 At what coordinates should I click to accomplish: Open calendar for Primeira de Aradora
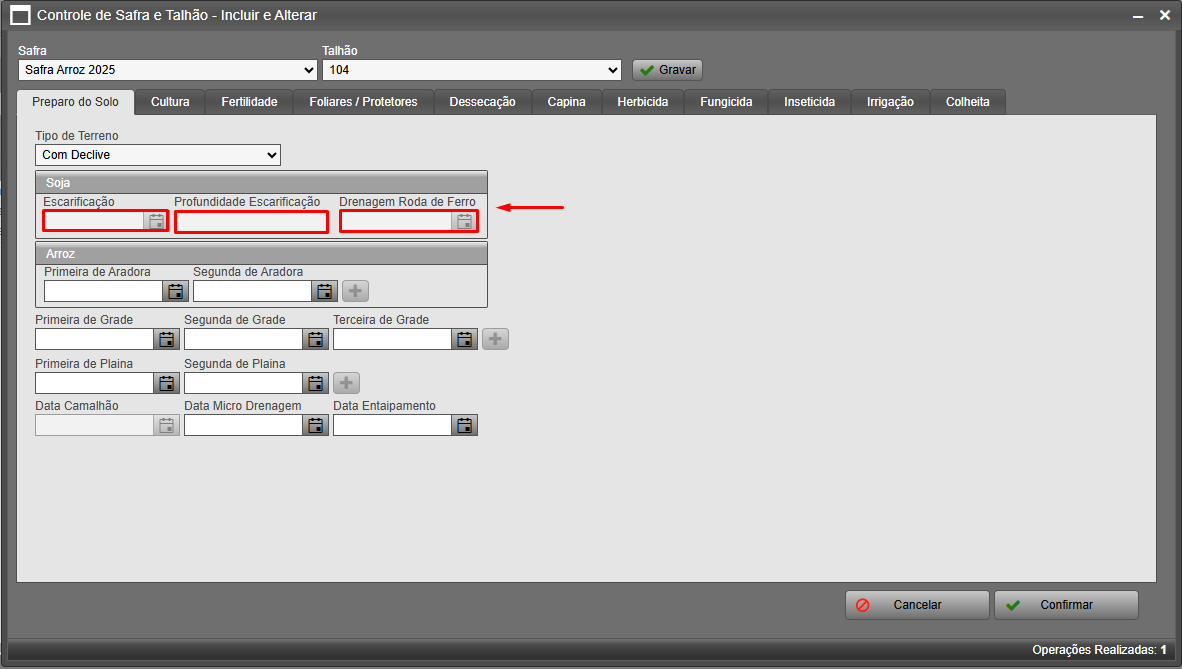(x=175, y=291)
